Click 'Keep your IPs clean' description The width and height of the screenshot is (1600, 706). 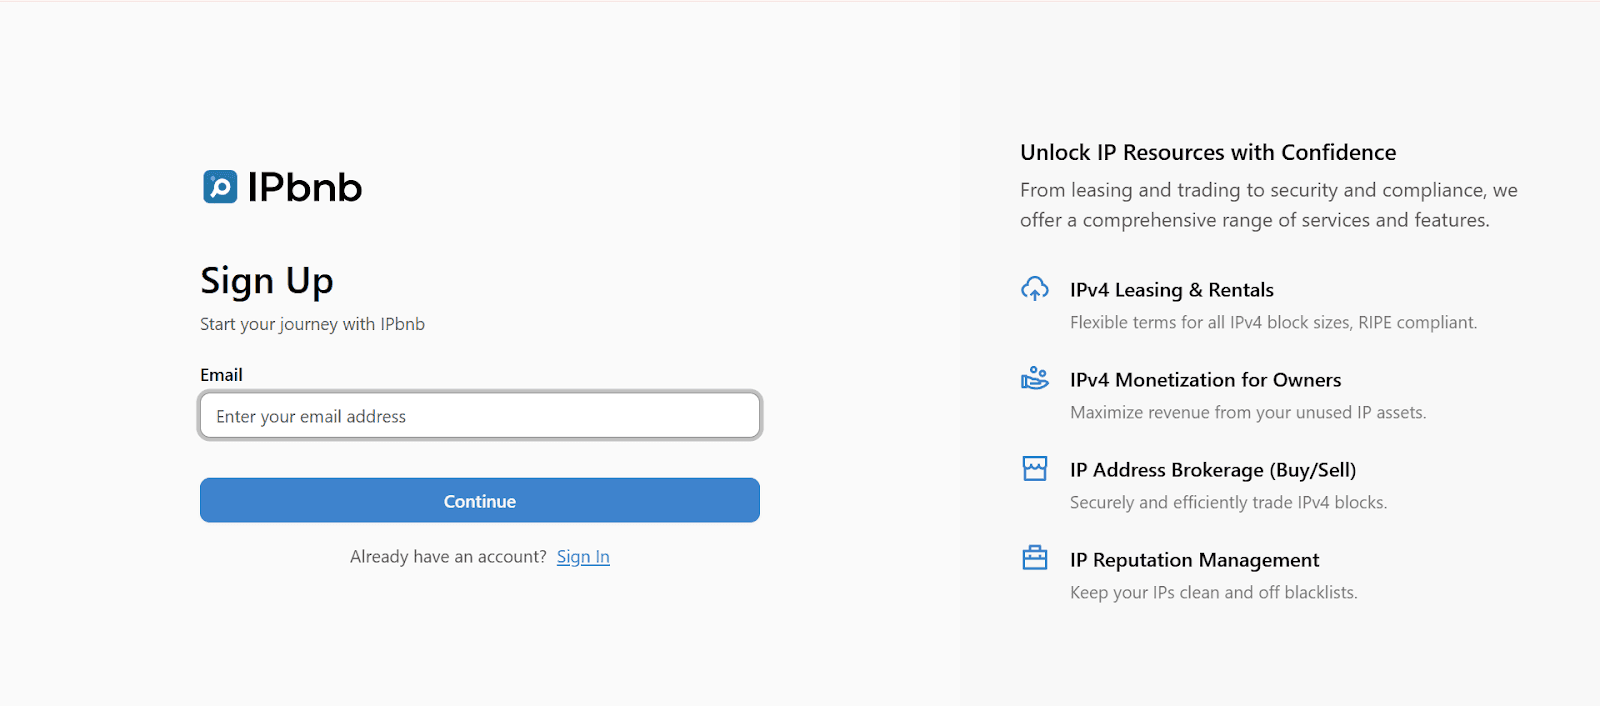coord(1213,592)
